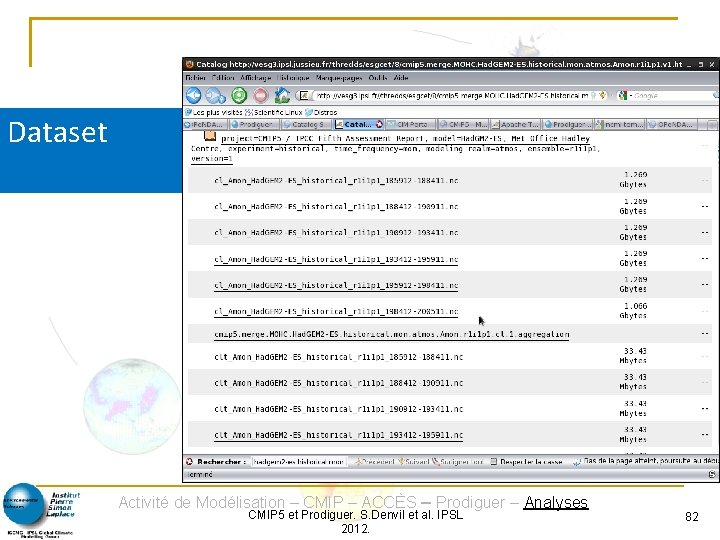
Task: Switch to the Apache T... tab
Action: 515,124
